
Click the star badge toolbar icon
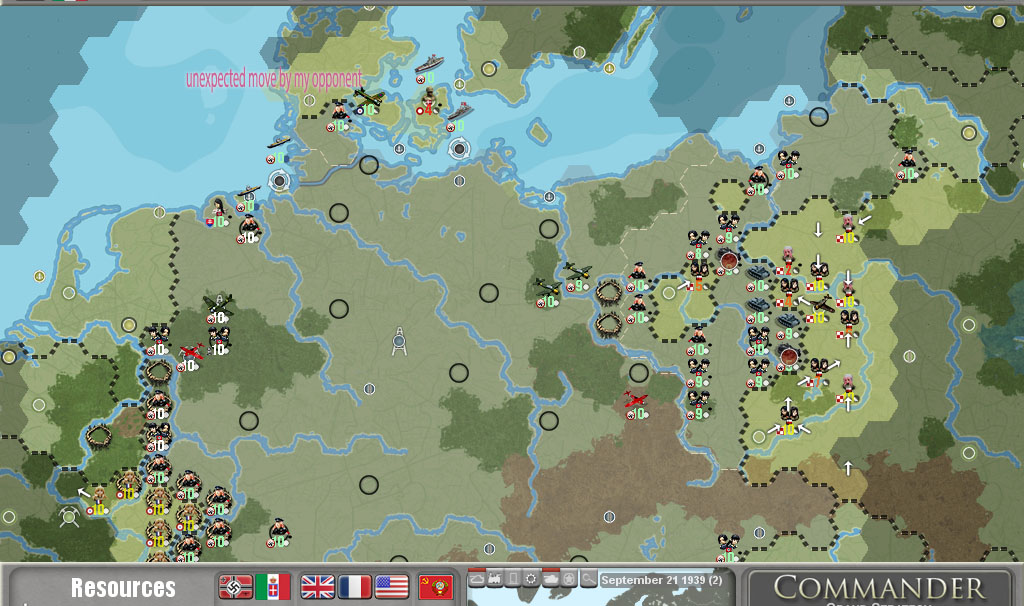click(569, 579)
